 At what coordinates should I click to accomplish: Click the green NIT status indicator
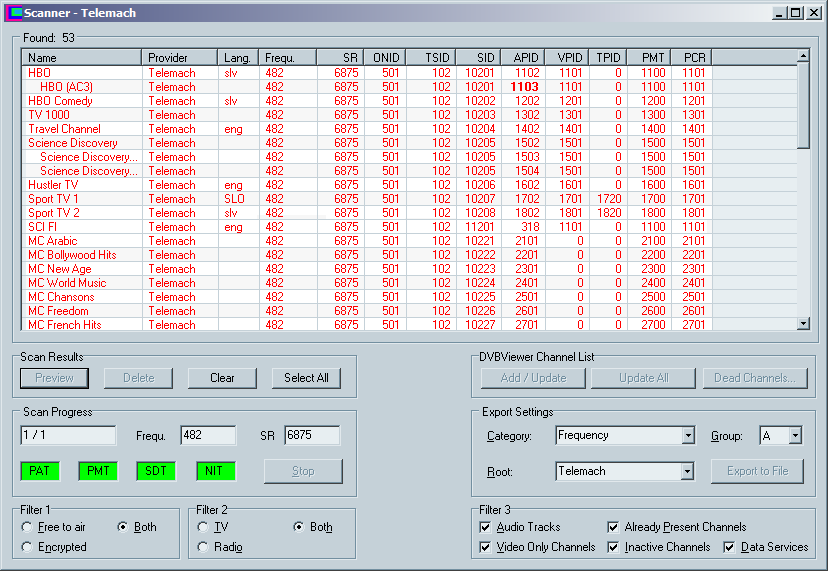click(x=215, y=471)
